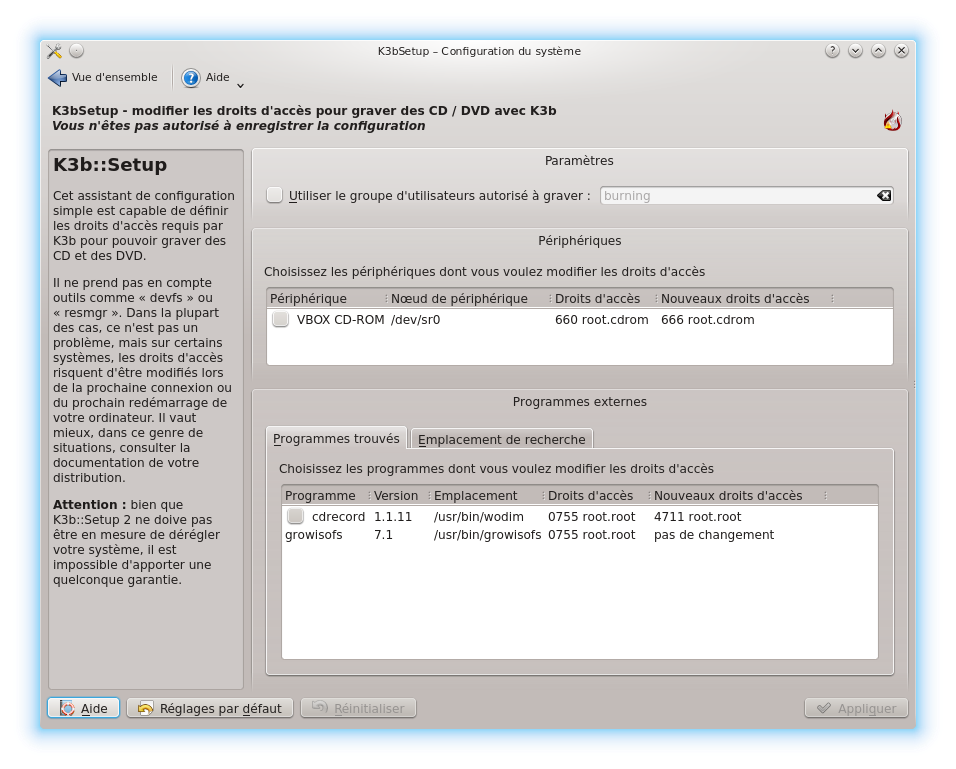Open the Aide toolbar dropdown arrow
Image resolution: width=956 pixels, height=769 pixels.
pos(240,83)
